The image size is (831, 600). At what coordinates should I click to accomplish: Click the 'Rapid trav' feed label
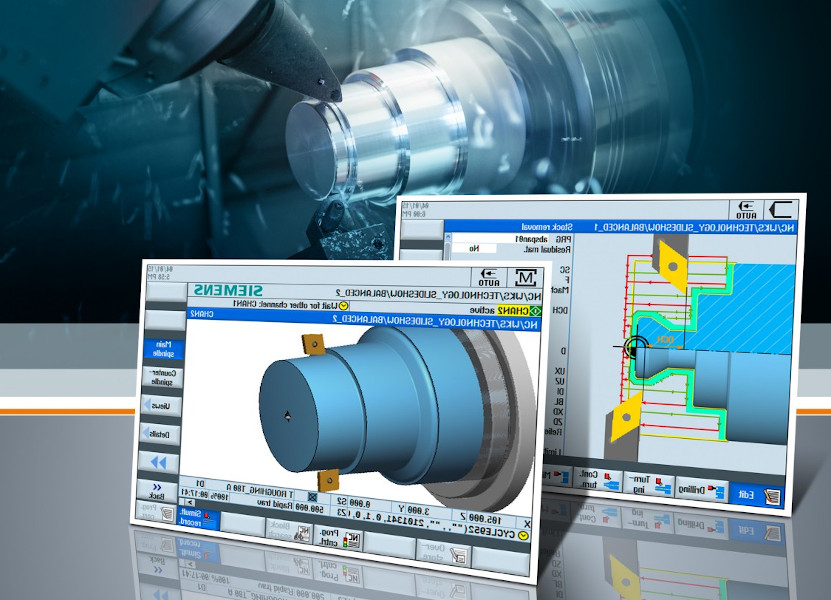click(x=275, y=502)
